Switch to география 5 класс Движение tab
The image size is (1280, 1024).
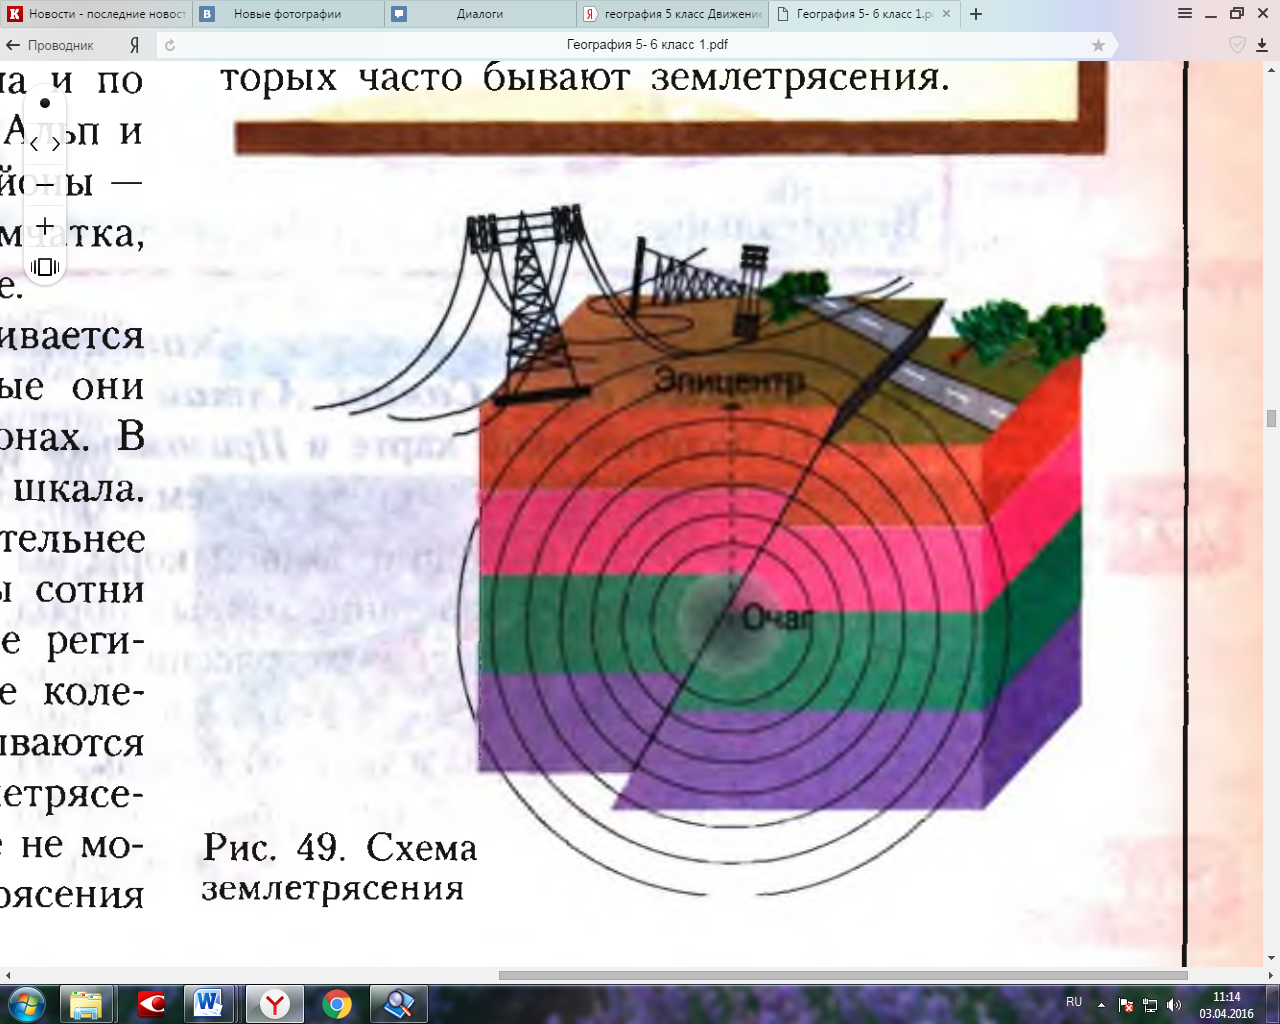[672, 14]
